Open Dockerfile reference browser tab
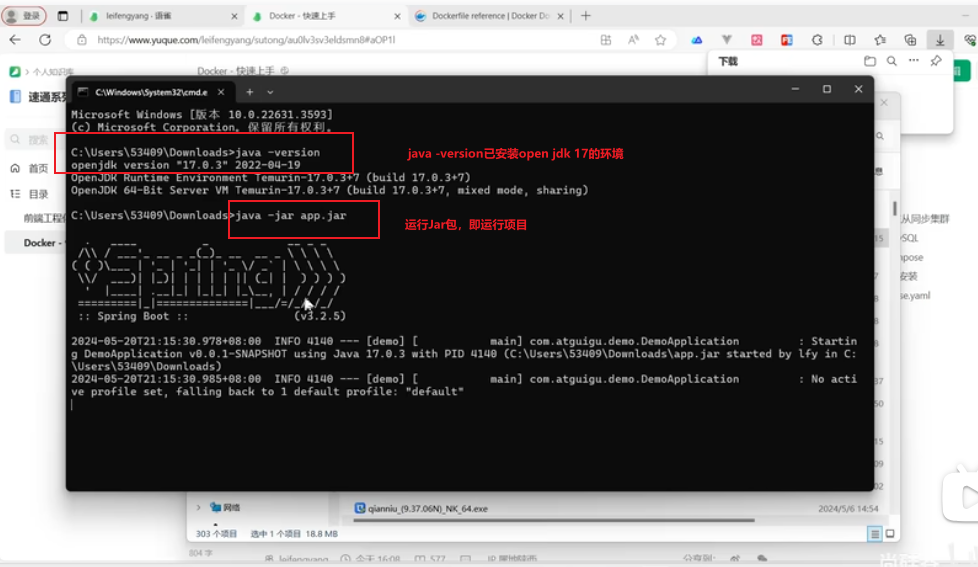 pyautogui.click(x=490, y=16)
